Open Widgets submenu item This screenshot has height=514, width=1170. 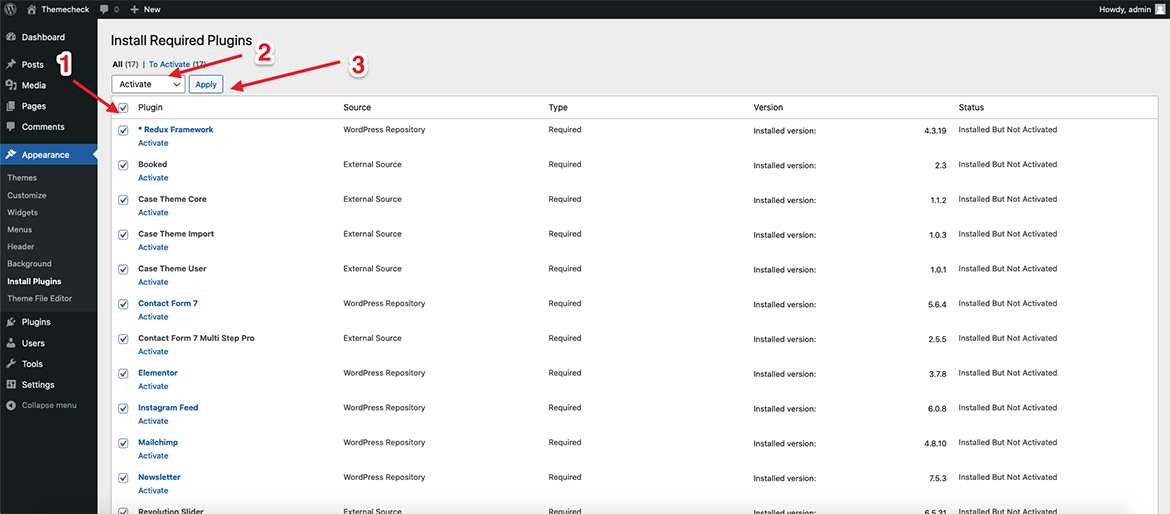[x=22, y=213]
